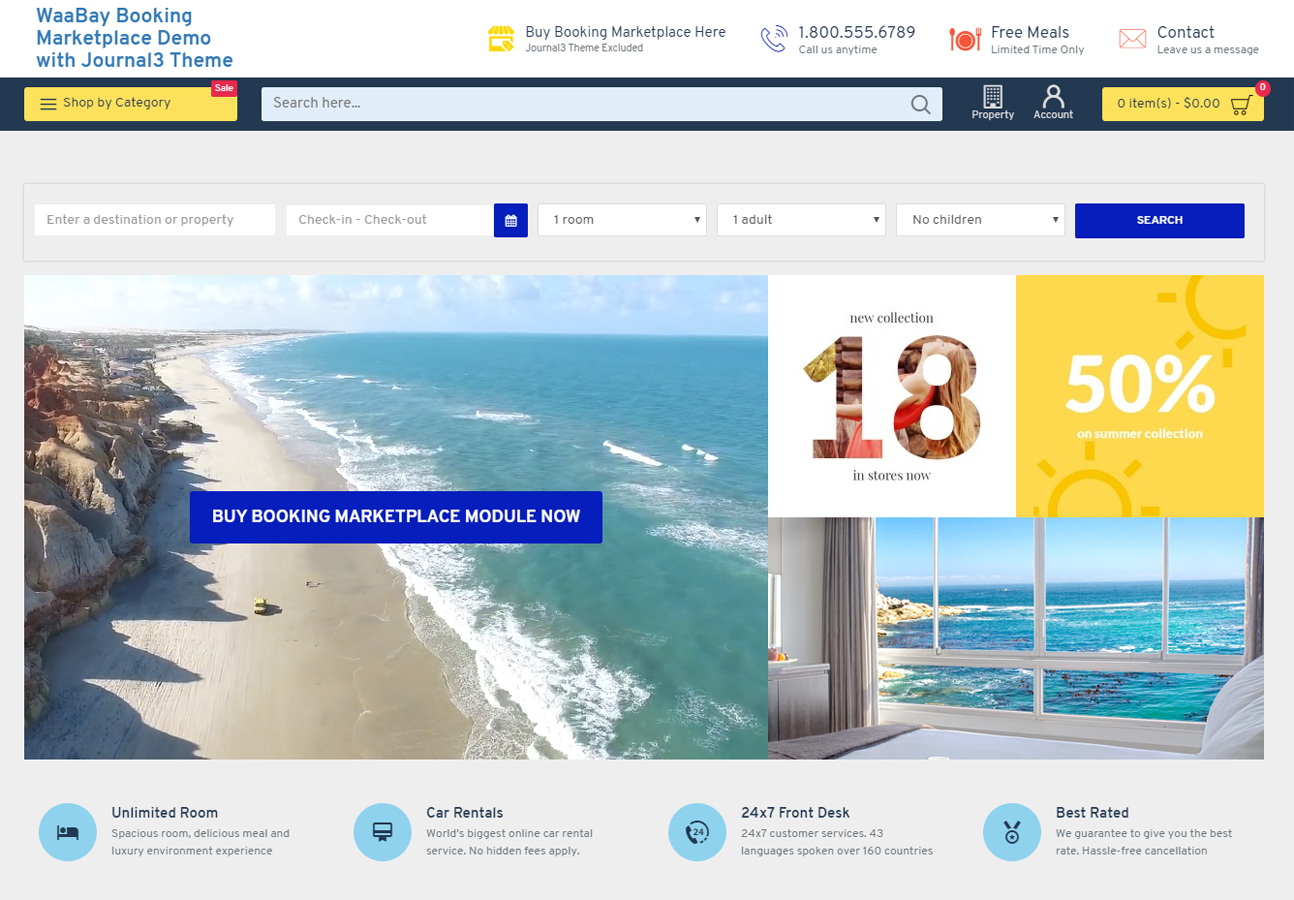Image resolution: width=1294 pixels, height=900 pixels.
Task: Open Shop by Category menu
Action: (x=130, y=104)
